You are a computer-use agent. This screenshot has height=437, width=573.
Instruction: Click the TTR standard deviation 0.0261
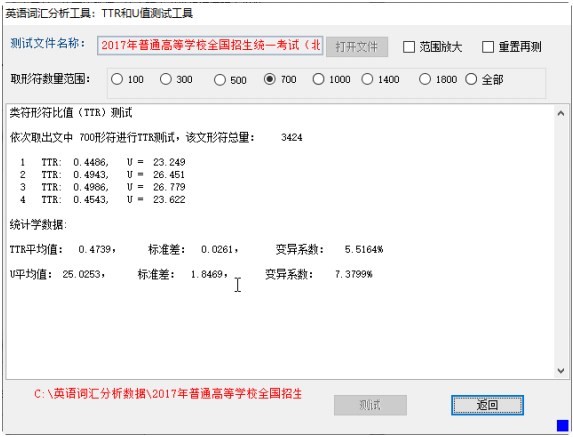tap(217, 250)
